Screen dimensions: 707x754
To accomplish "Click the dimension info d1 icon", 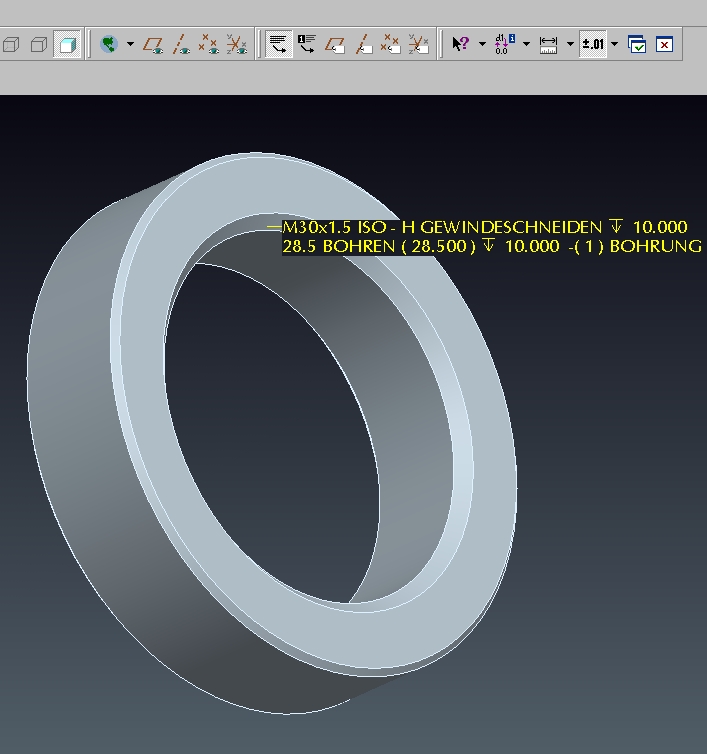I will (505, 44).
